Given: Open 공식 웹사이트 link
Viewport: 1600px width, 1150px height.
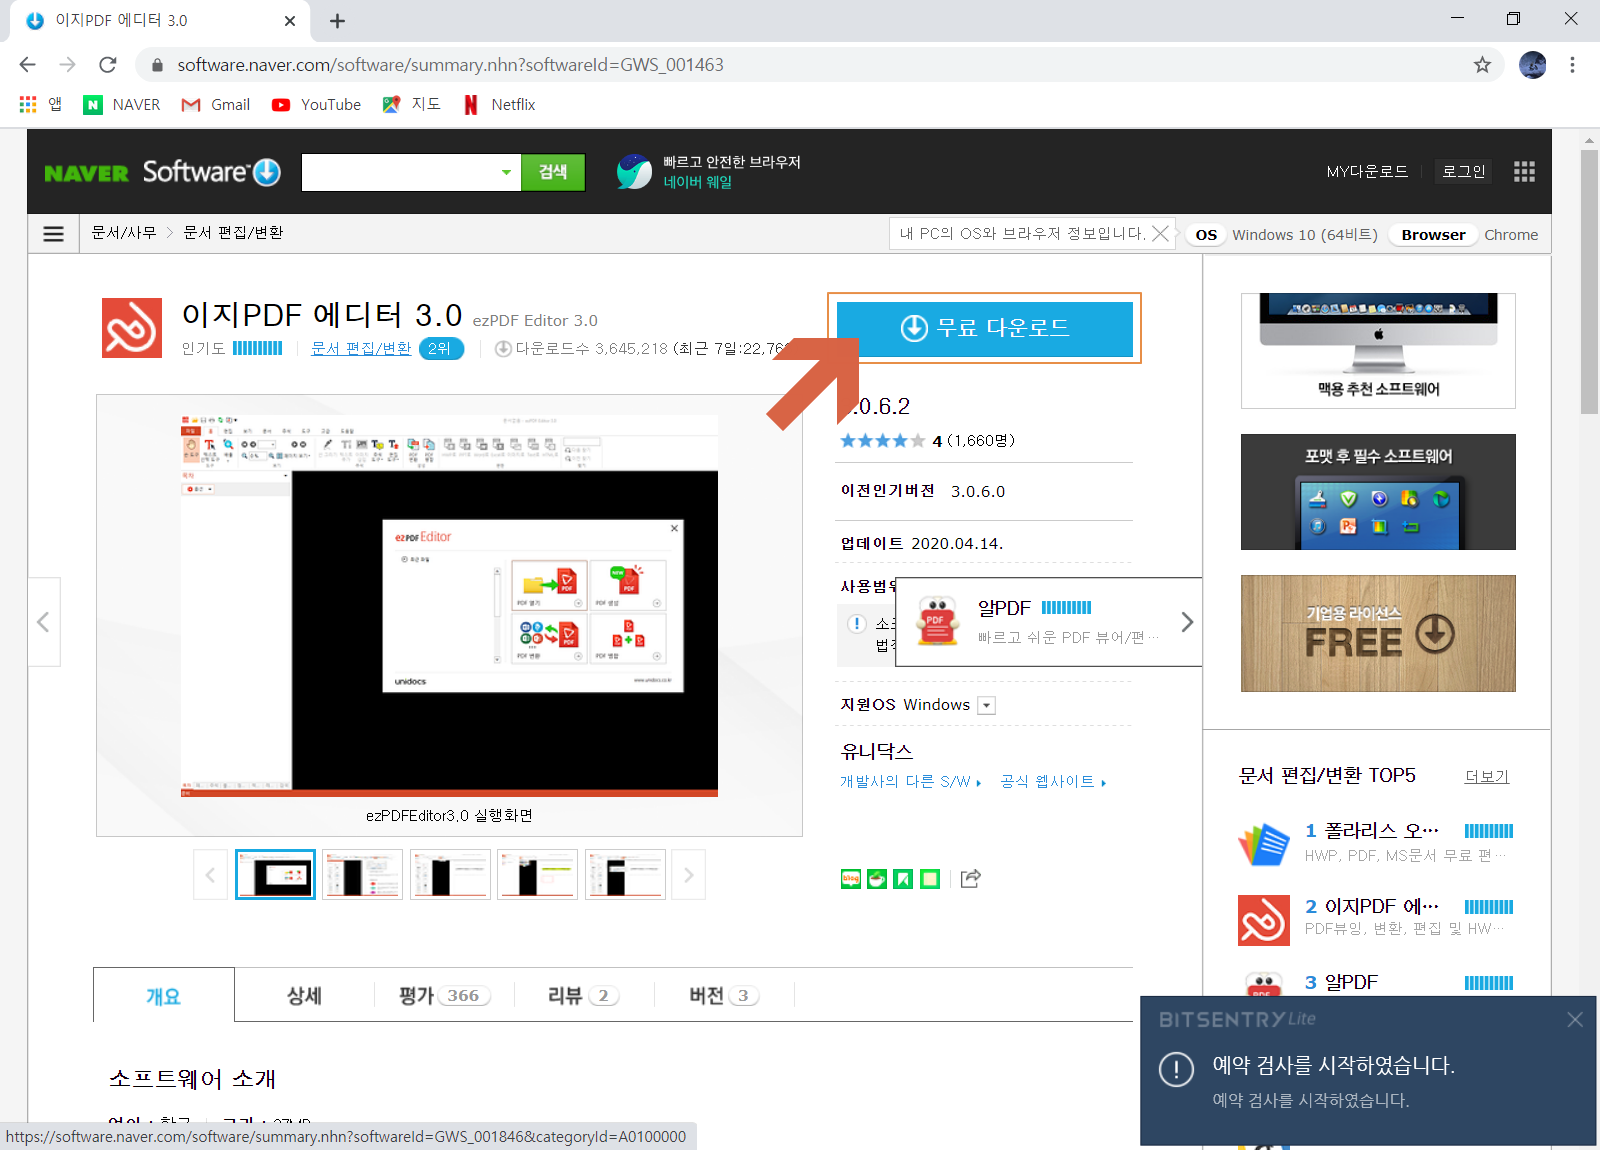Looking at the screenshot, I should [x=1053, y=782].
